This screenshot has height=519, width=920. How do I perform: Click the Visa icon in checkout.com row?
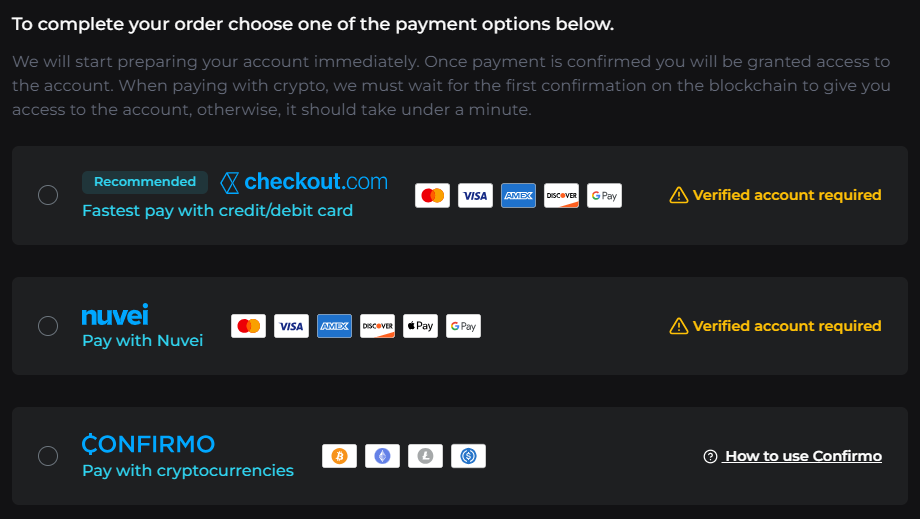click(475, 196)
